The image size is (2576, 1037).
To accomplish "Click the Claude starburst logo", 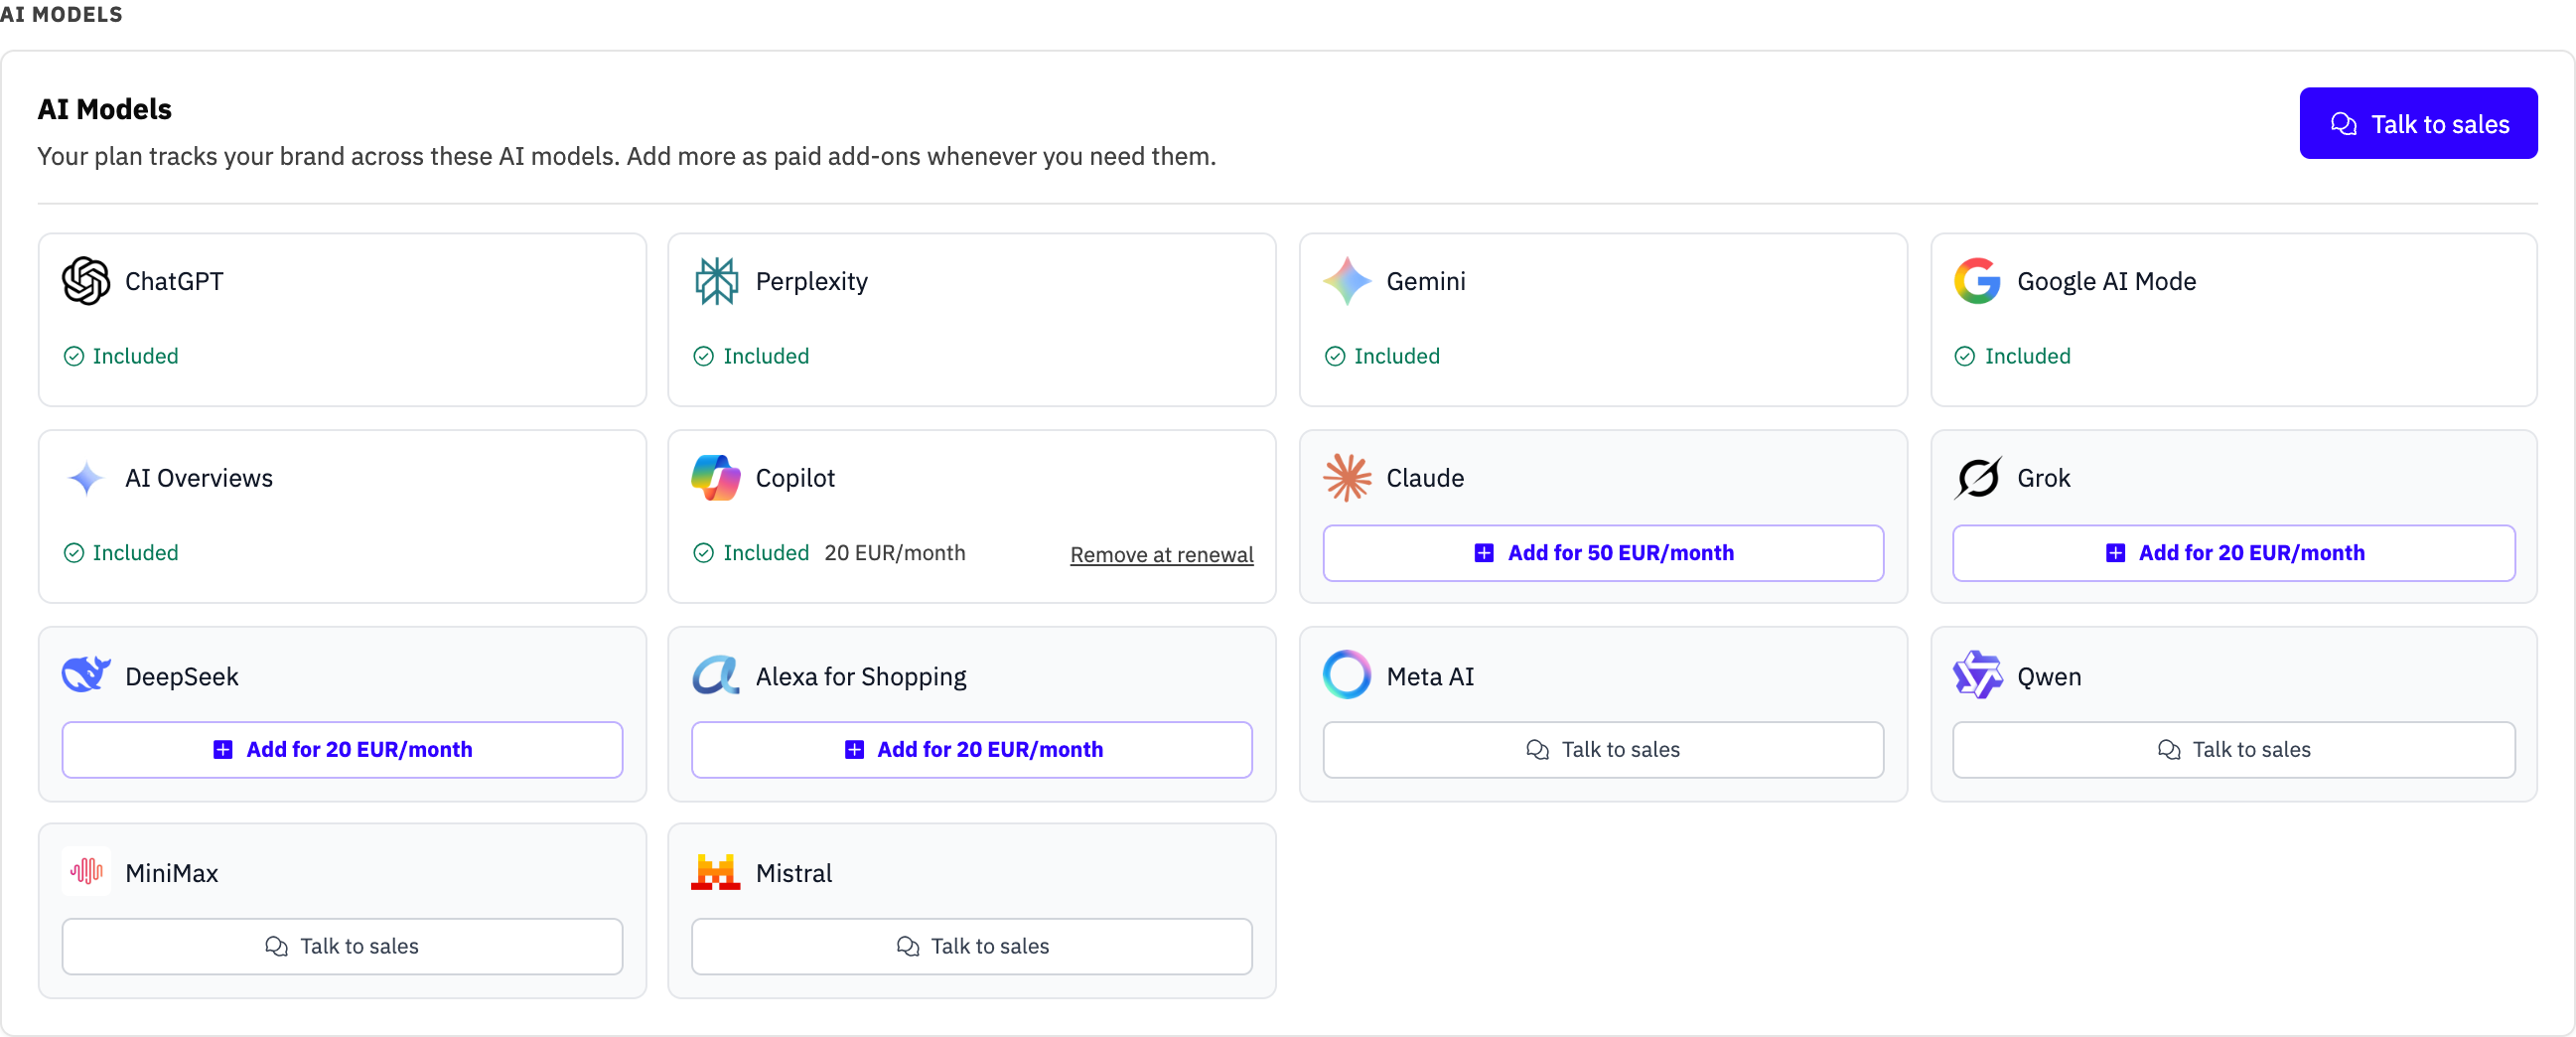I will click(x=1347, y=478).
